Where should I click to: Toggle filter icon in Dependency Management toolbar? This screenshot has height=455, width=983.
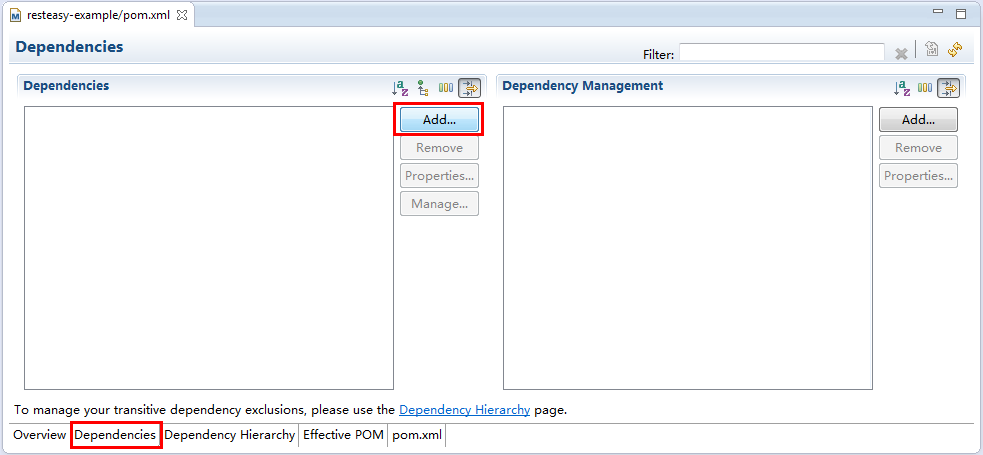[x=949, y=88]
